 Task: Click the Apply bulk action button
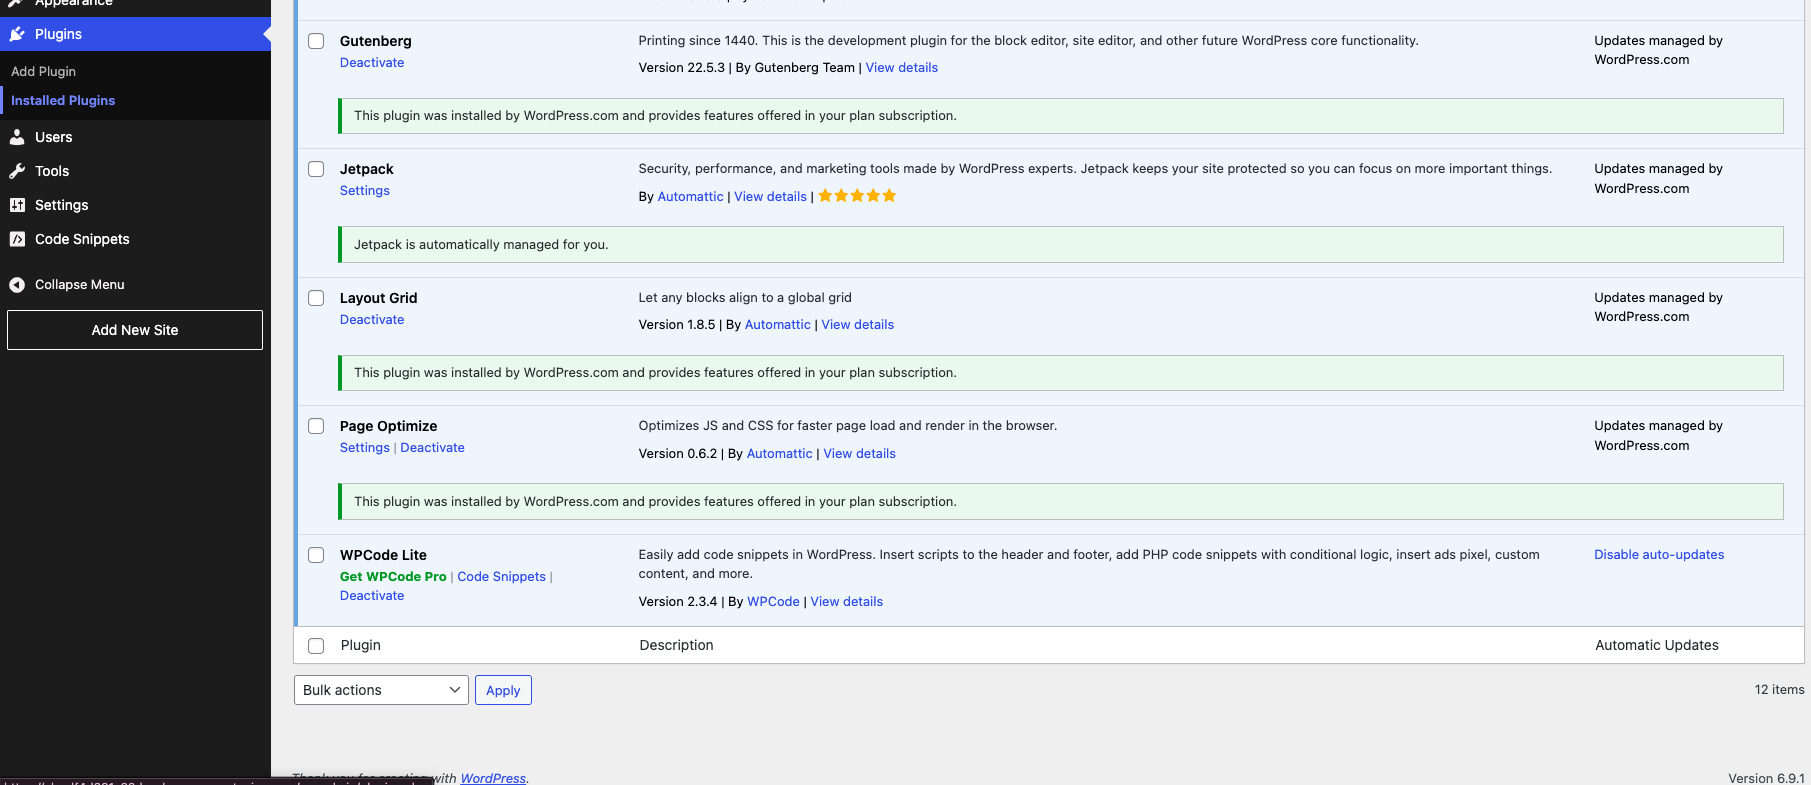(503, 690)
